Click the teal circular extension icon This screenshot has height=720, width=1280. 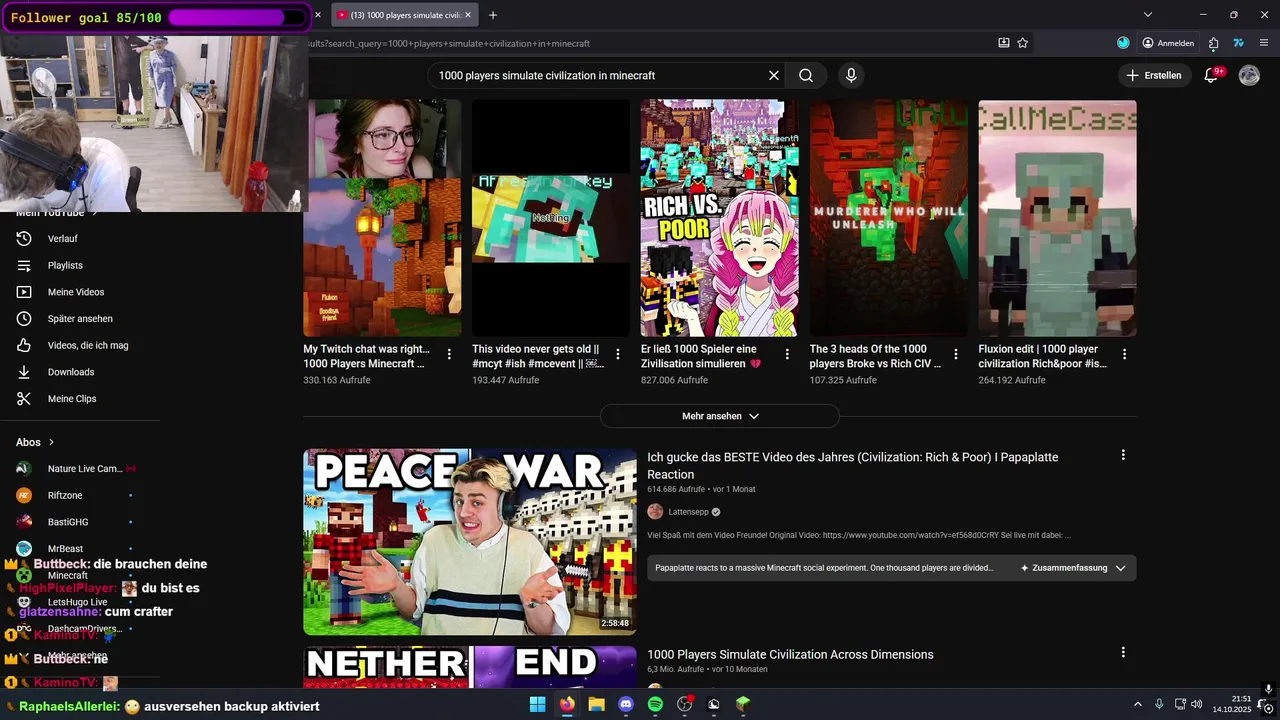point(1123,43)
